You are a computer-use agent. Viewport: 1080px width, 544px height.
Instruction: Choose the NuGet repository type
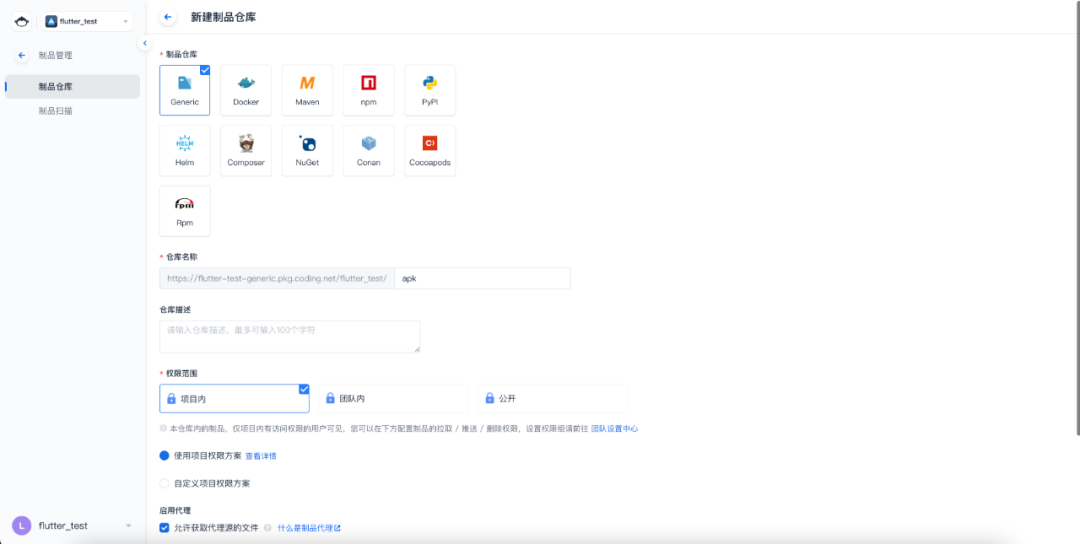tap(307, 151)
